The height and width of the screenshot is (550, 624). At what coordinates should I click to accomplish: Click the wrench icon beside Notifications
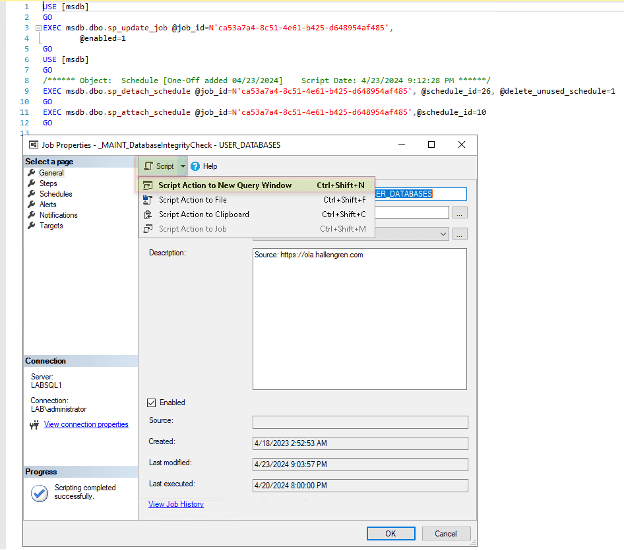tap(31, 215)
